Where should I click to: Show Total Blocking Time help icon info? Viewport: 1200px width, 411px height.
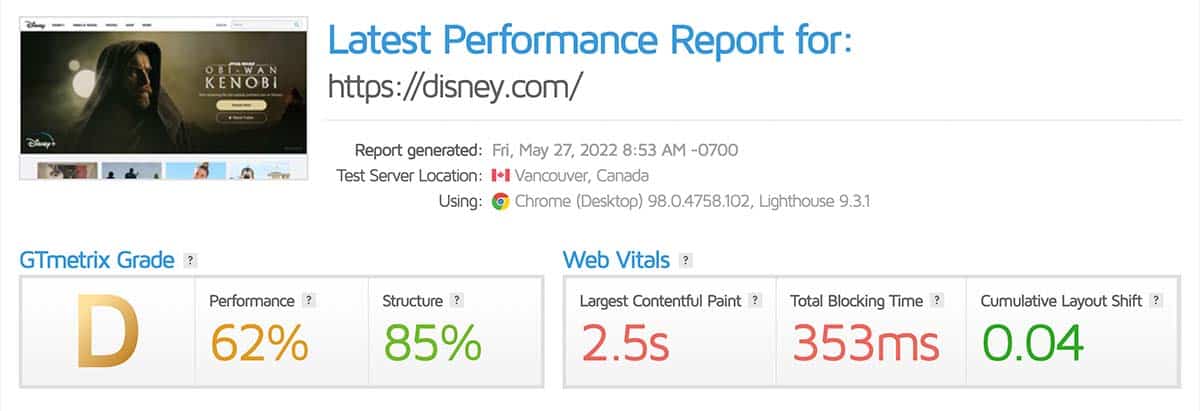pos(937,300)
